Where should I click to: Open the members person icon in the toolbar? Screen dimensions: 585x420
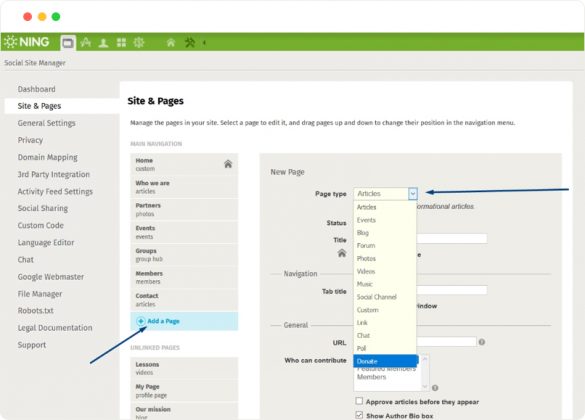(x=103, y=43)
